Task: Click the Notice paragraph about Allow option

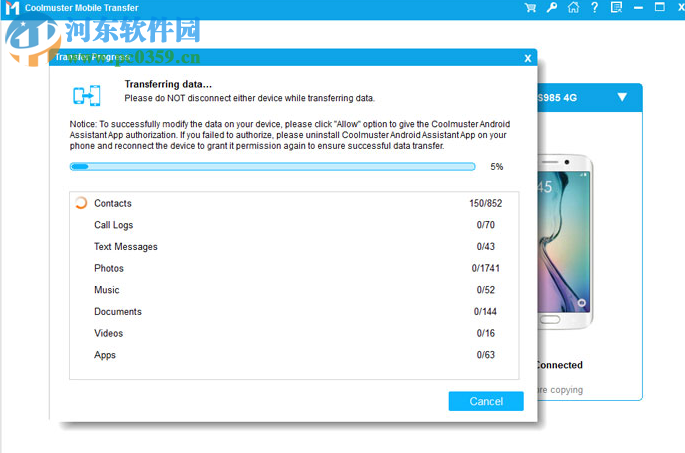Action: [x=290, y=135]
